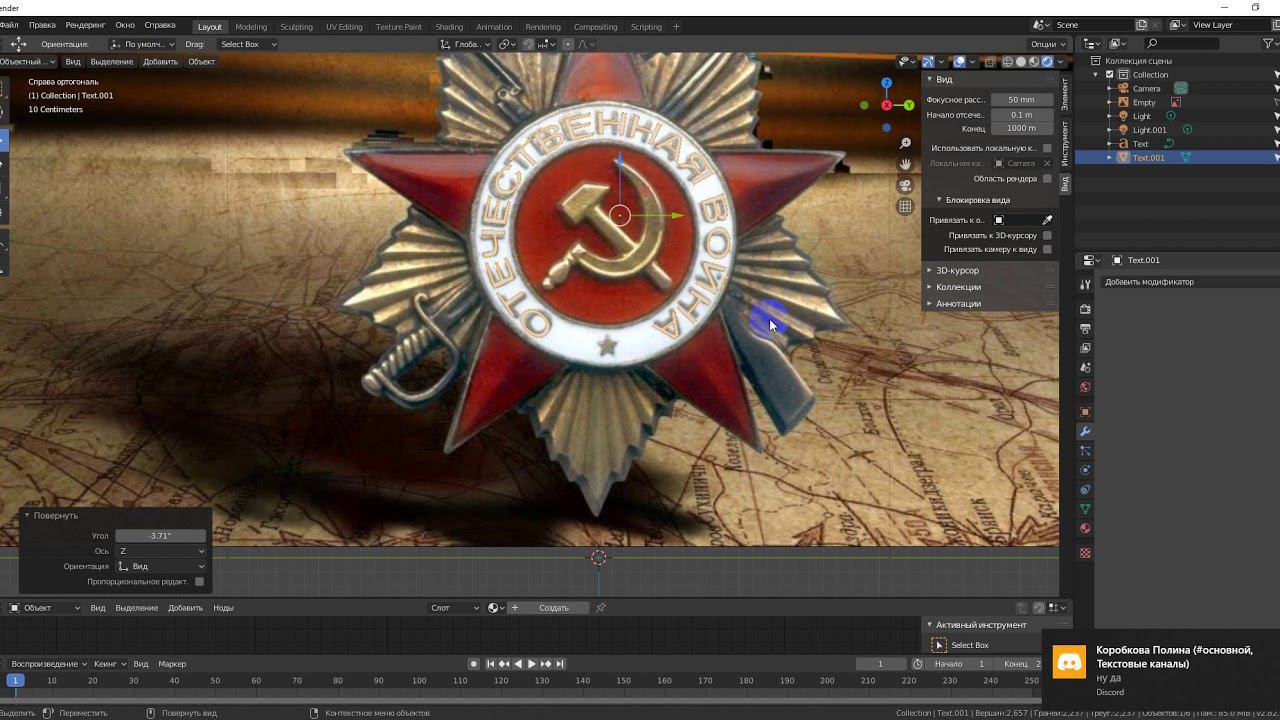Select material preview viewport shading

point(1034,62)
